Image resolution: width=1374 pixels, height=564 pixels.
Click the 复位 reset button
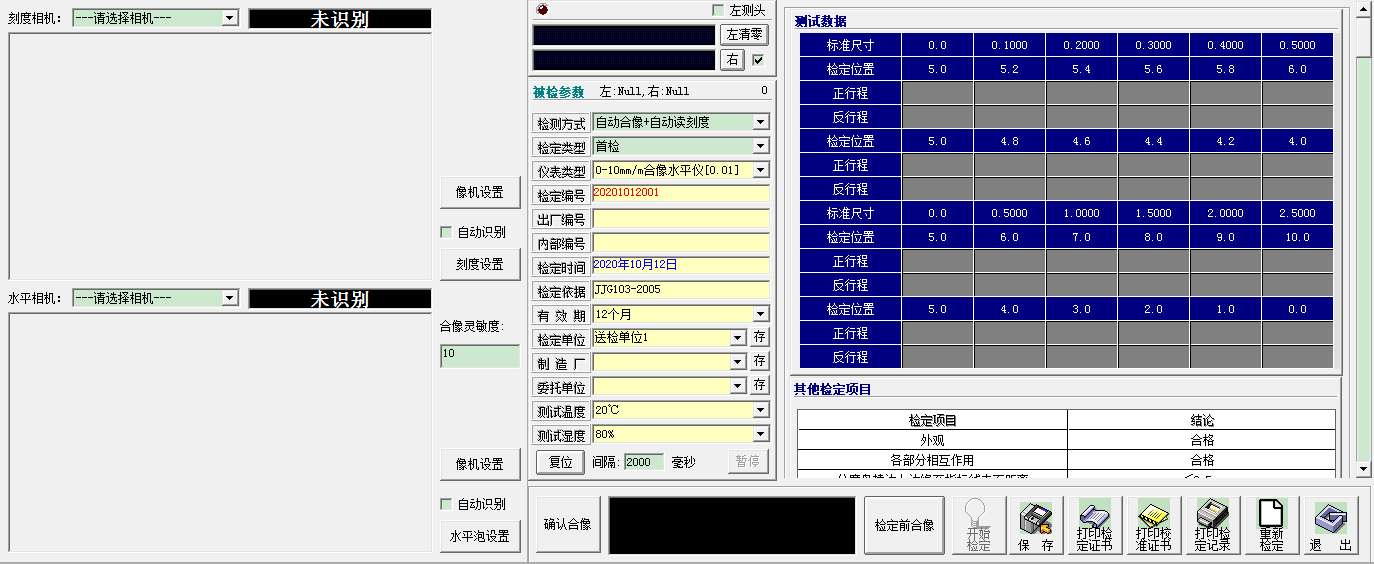(x=561, y=462)
